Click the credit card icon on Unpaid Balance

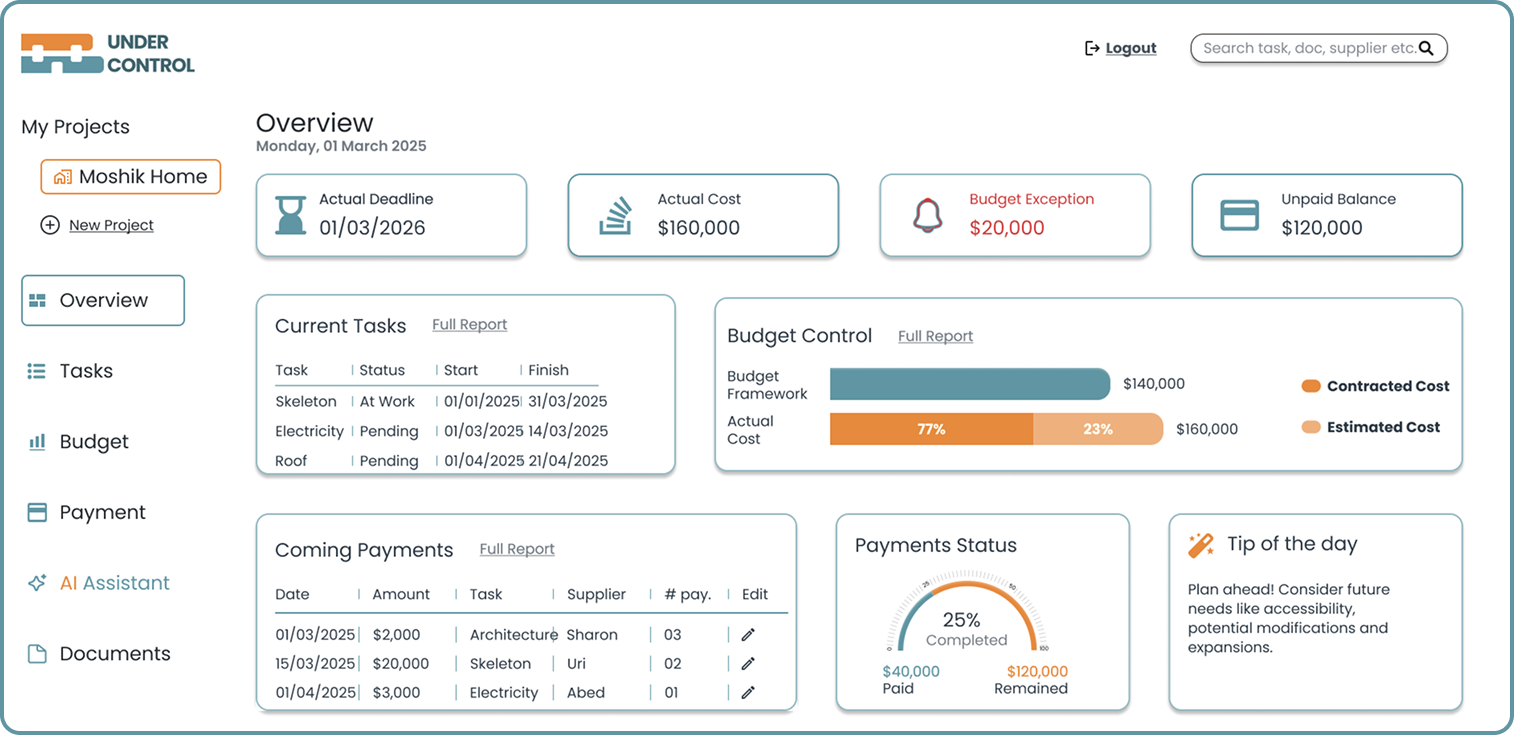1239,215
